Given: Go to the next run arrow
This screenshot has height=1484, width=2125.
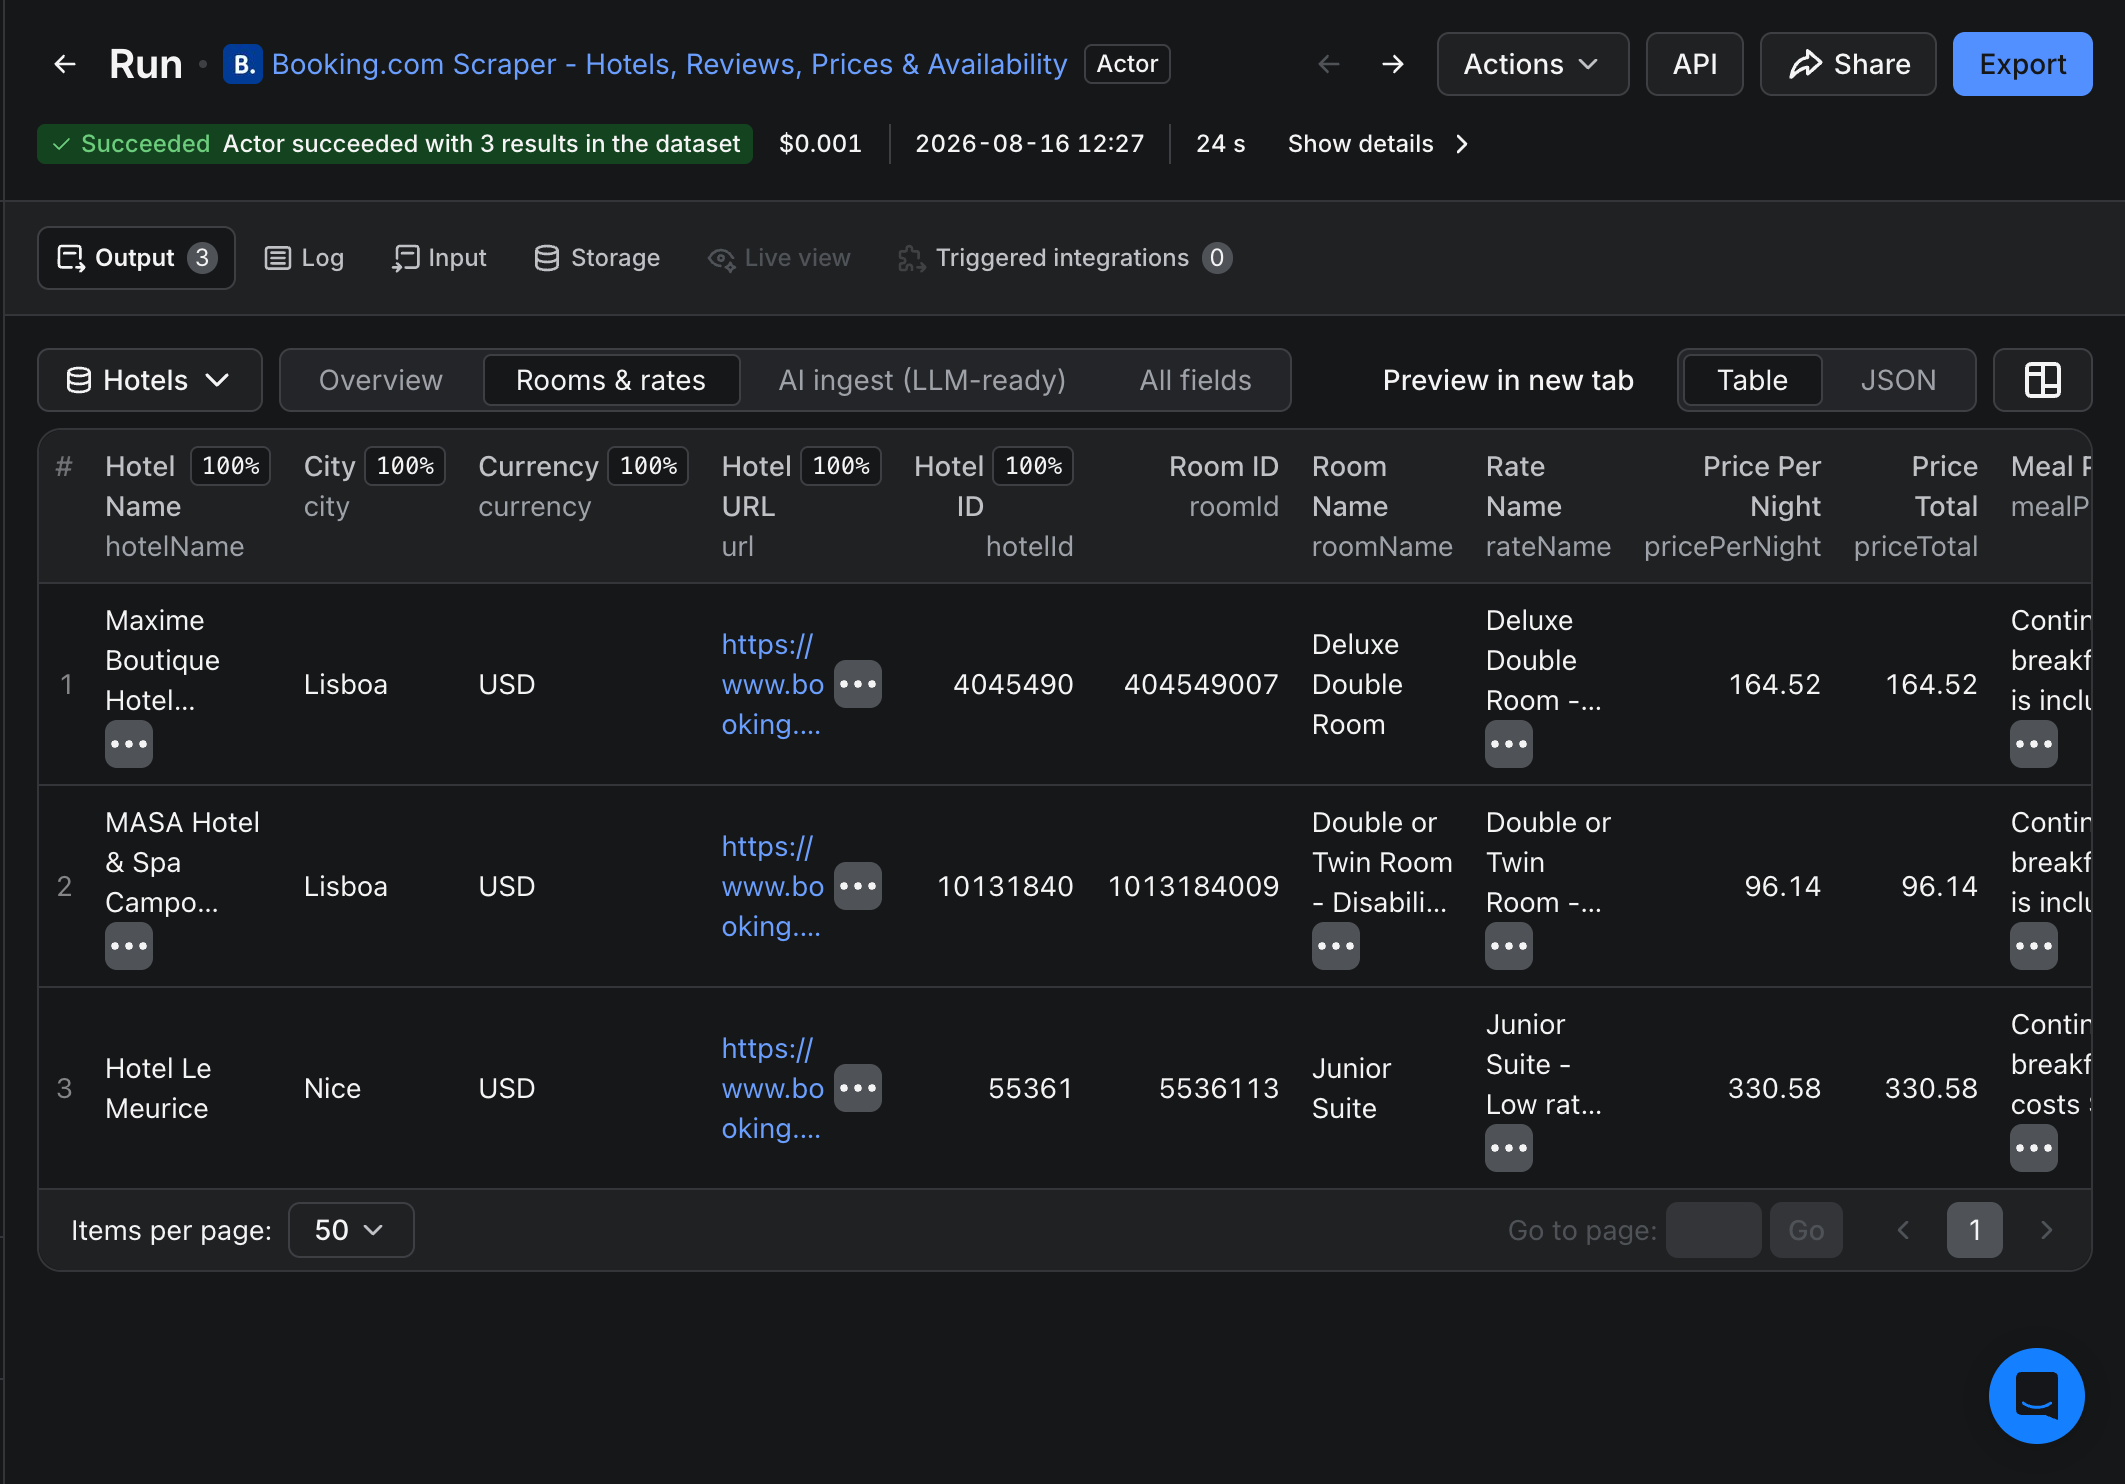Looking at the screenshot, I should (x=1393, y=64).
